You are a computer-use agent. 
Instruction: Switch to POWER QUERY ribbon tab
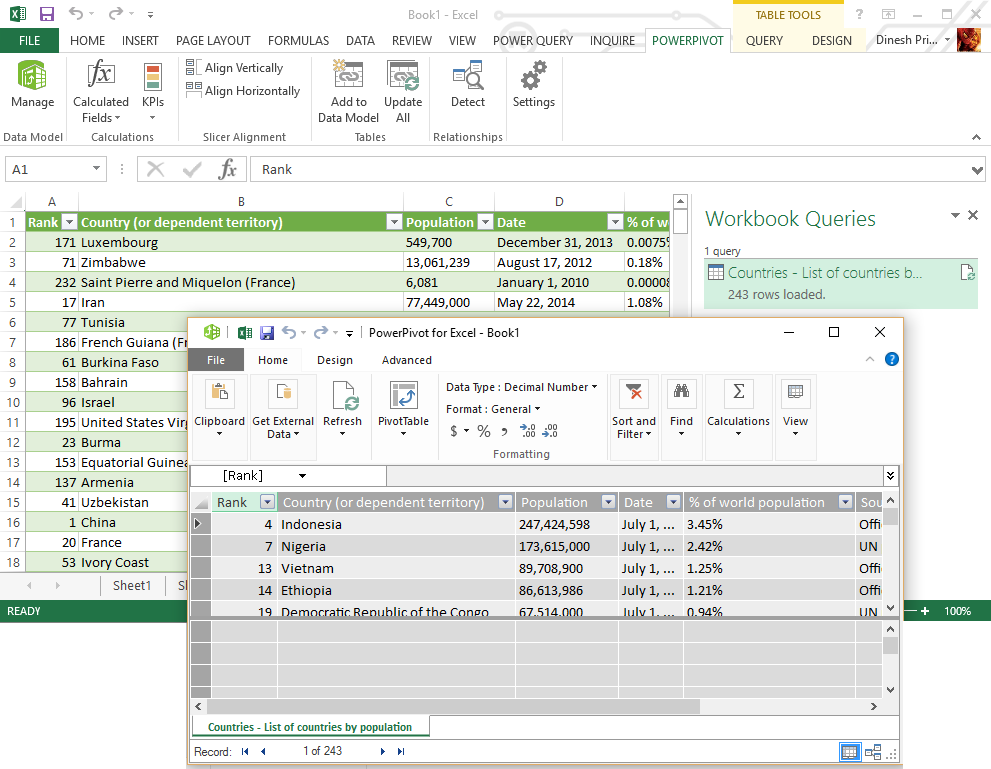point(533,40)
